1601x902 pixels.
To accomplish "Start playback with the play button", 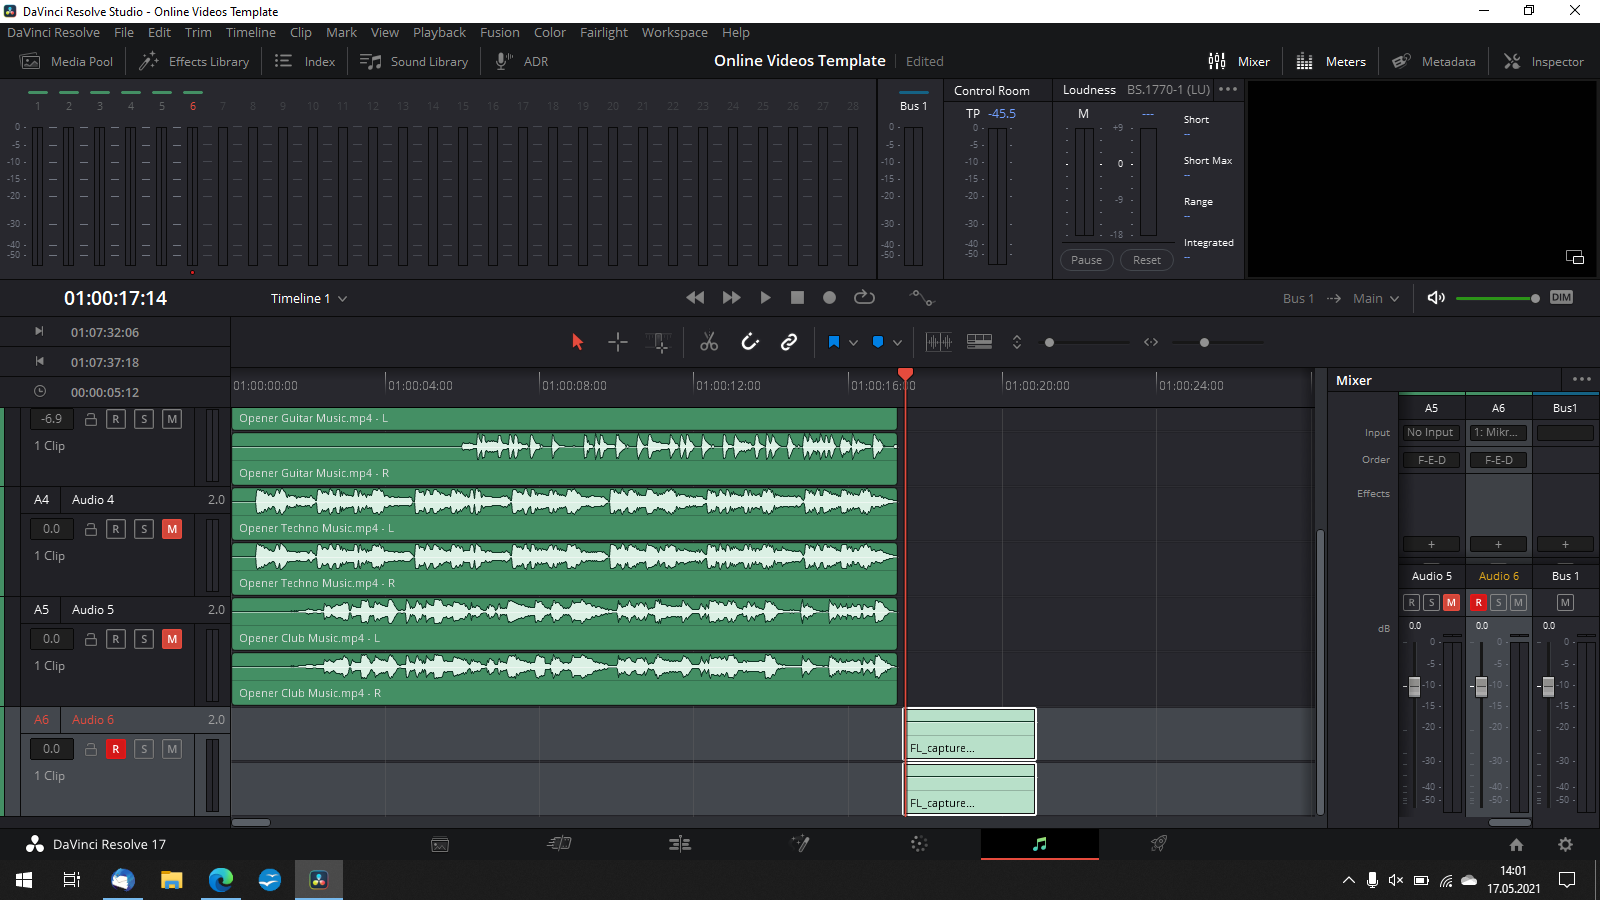I will tap(765, 298).
